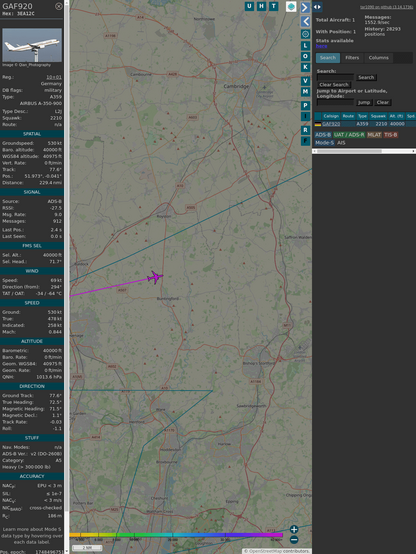Zoom out with the minus button
The height and width of the screenshot is (554, 416).
click(x=294, y=540)
